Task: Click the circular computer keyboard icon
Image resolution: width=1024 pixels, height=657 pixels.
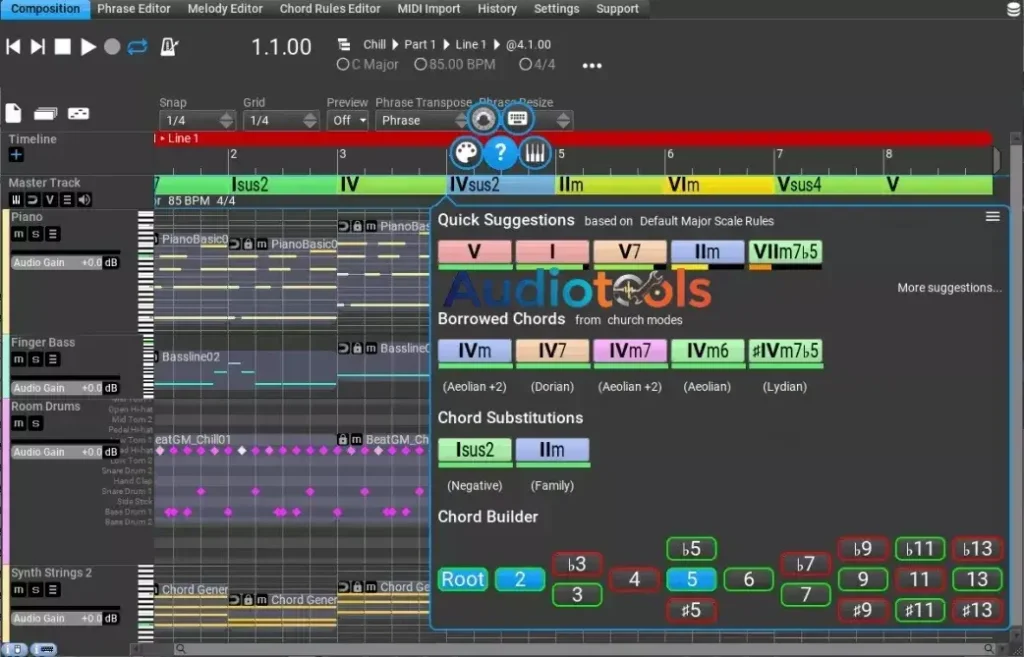Action: (x=517, y=118)
